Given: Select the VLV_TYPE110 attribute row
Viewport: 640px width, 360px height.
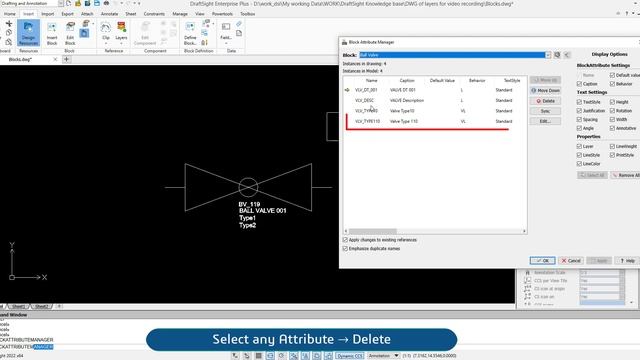Looking at the screenshot, I should [x=435, y=121].
